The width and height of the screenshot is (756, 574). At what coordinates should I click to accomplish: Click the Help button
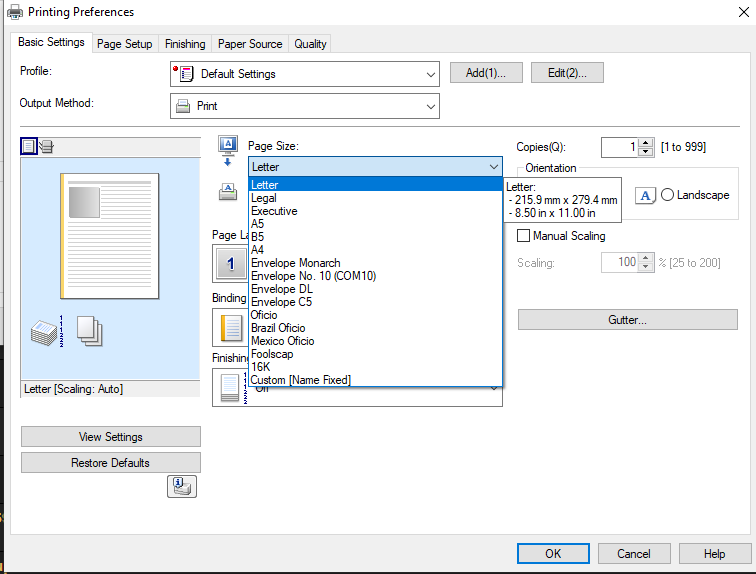(x=715, y=554)
